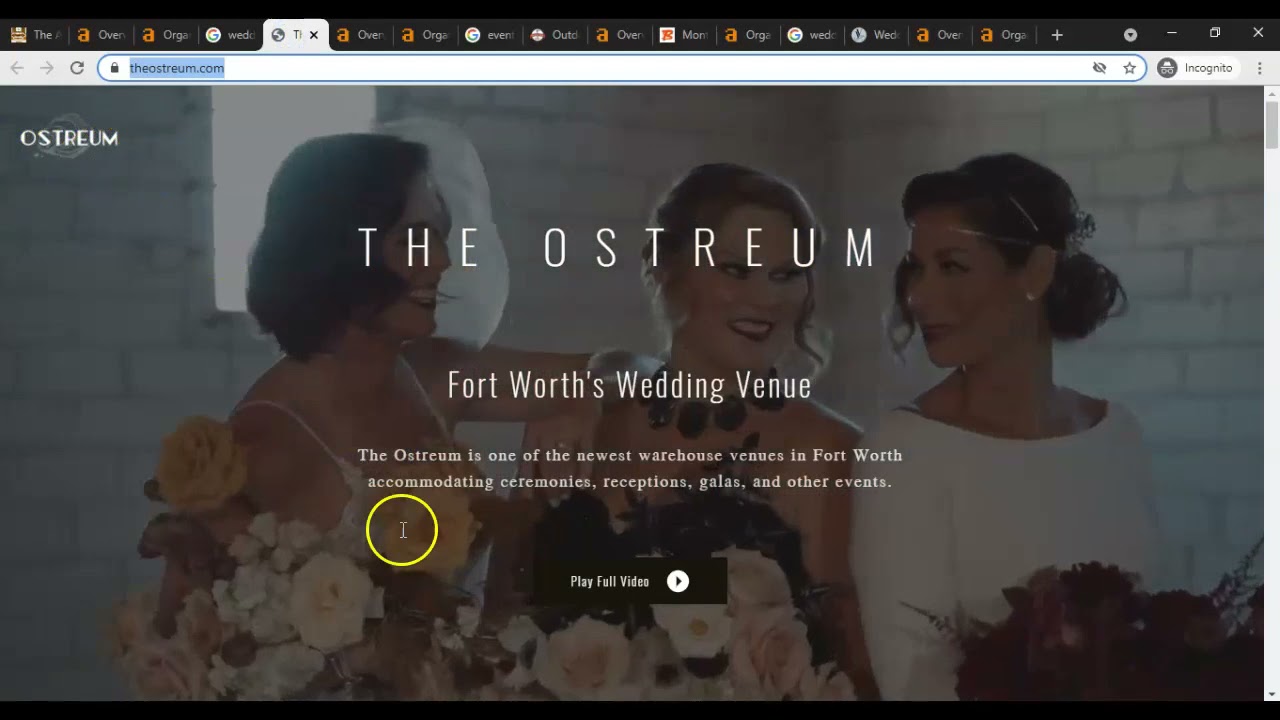Switch to the 'Mont' tab
The width and height of the screenshot is (1280, 720).
[x=685, y=35]
